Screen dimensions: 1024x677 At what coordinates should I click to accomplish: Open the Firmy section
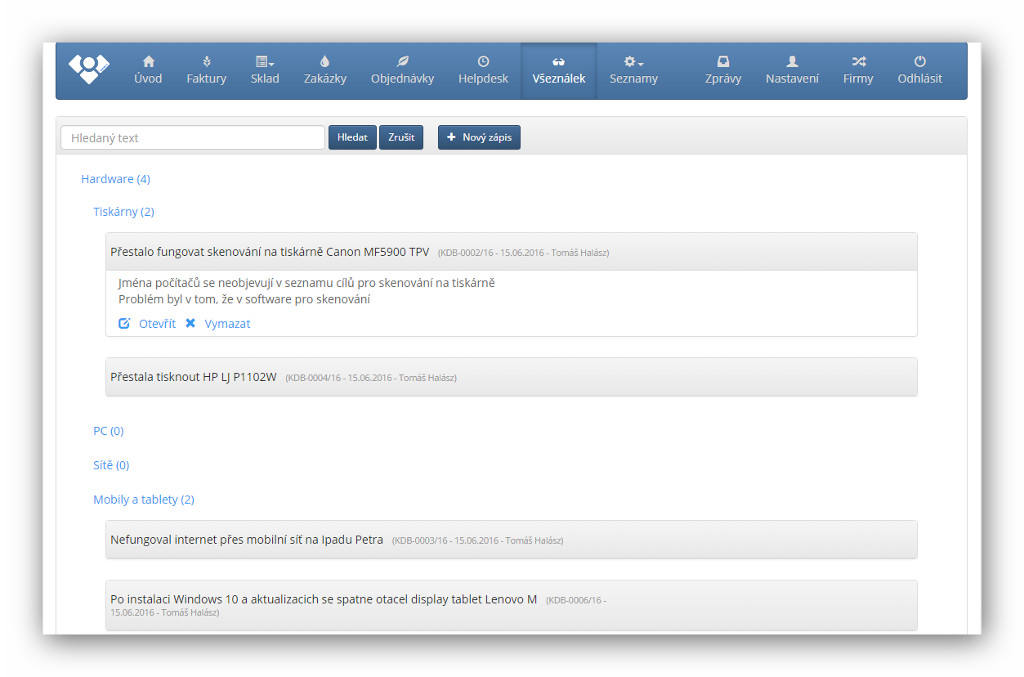click(x=858, y=70)
